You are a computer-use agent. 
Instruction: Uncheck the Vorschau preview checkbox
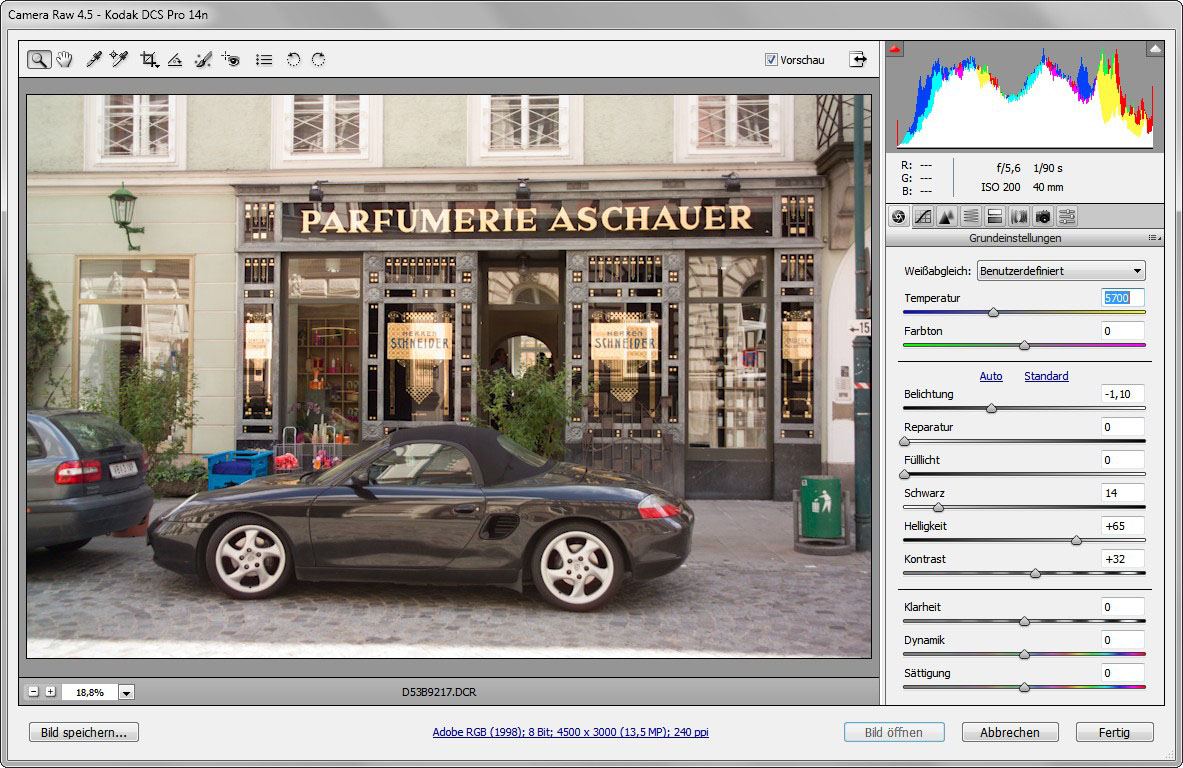771,60
